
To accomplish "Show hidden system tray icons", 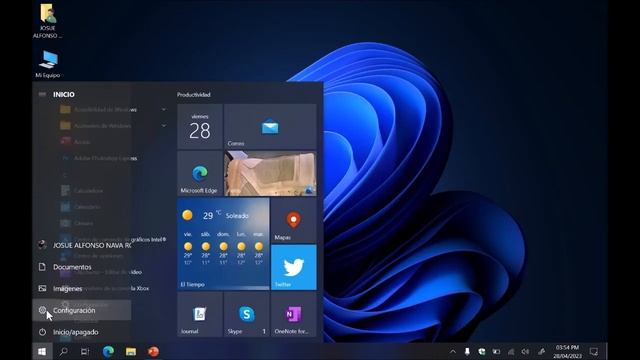I will (453, 351).
